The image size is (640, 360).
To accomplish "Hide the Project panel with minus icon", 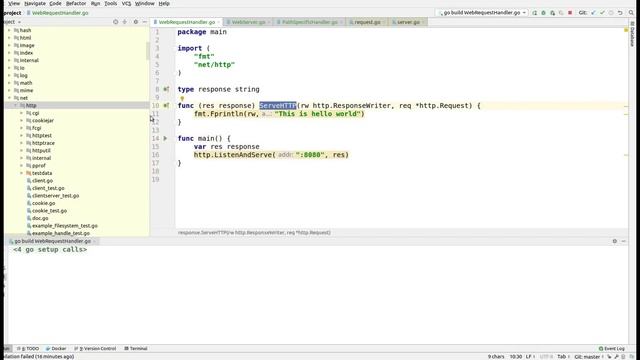I will tap(144, 22).
